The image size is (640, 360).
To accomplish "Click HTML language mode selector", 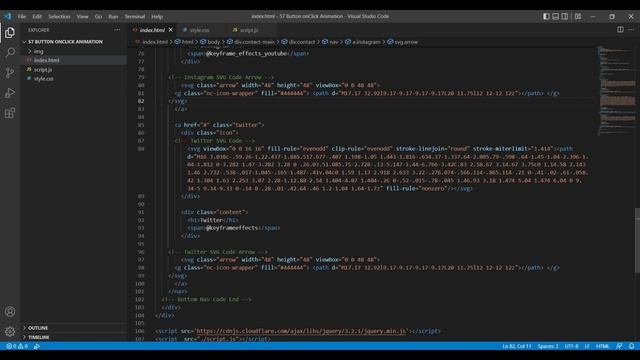I will coord(602,346).
